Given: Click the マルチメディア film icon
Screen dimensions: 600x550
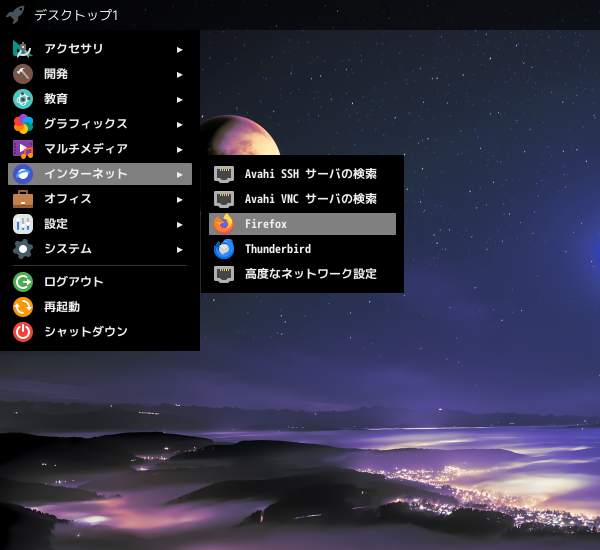Looking at the screenshot, I should [23, 149].
